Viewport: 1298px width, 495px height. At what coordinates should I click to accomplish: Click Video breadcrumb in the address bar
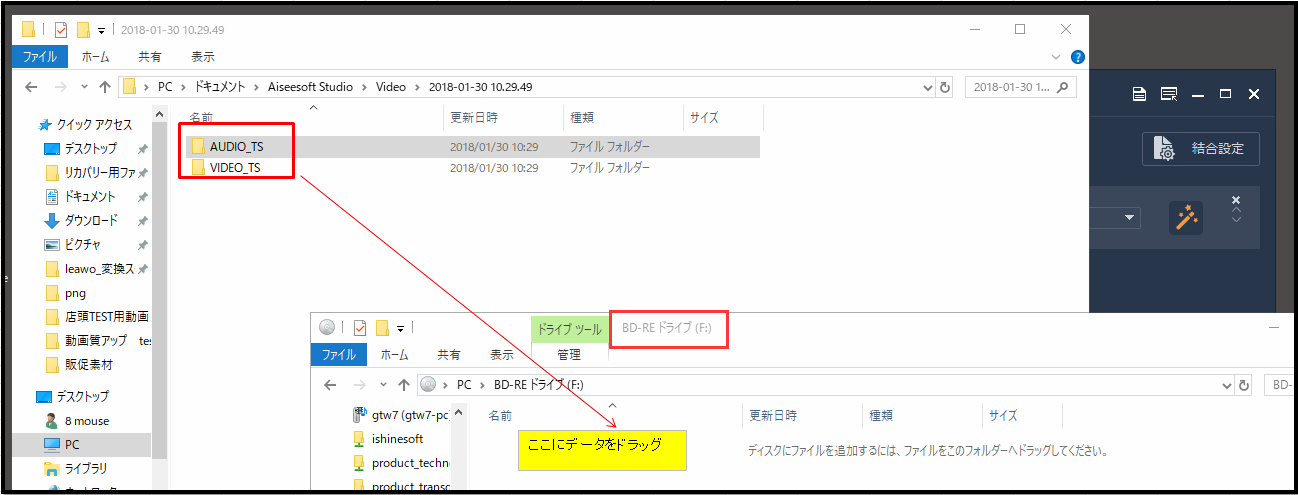pos(391,87)
